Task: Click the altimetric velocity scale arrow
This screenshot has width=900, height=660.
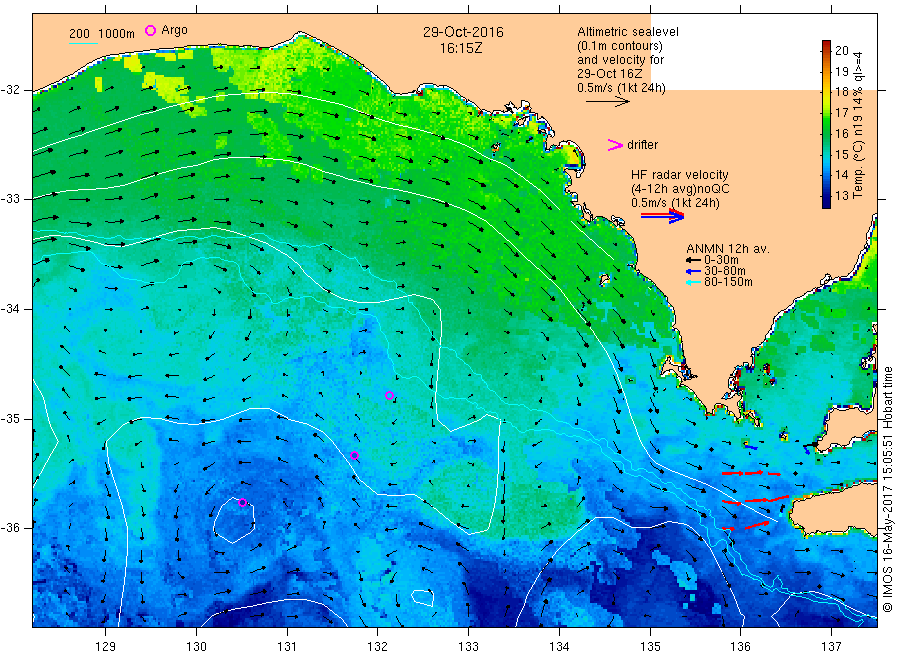Action: tap(607, 102)
